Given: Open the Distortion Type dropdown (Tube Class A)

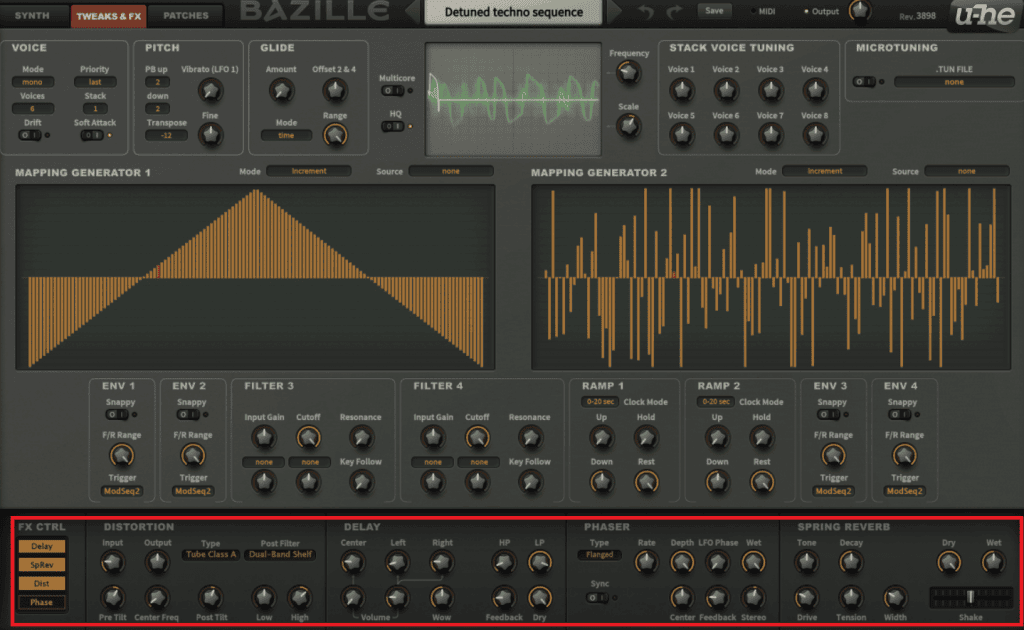Looking at the screenshot, I should coord(209,554).
